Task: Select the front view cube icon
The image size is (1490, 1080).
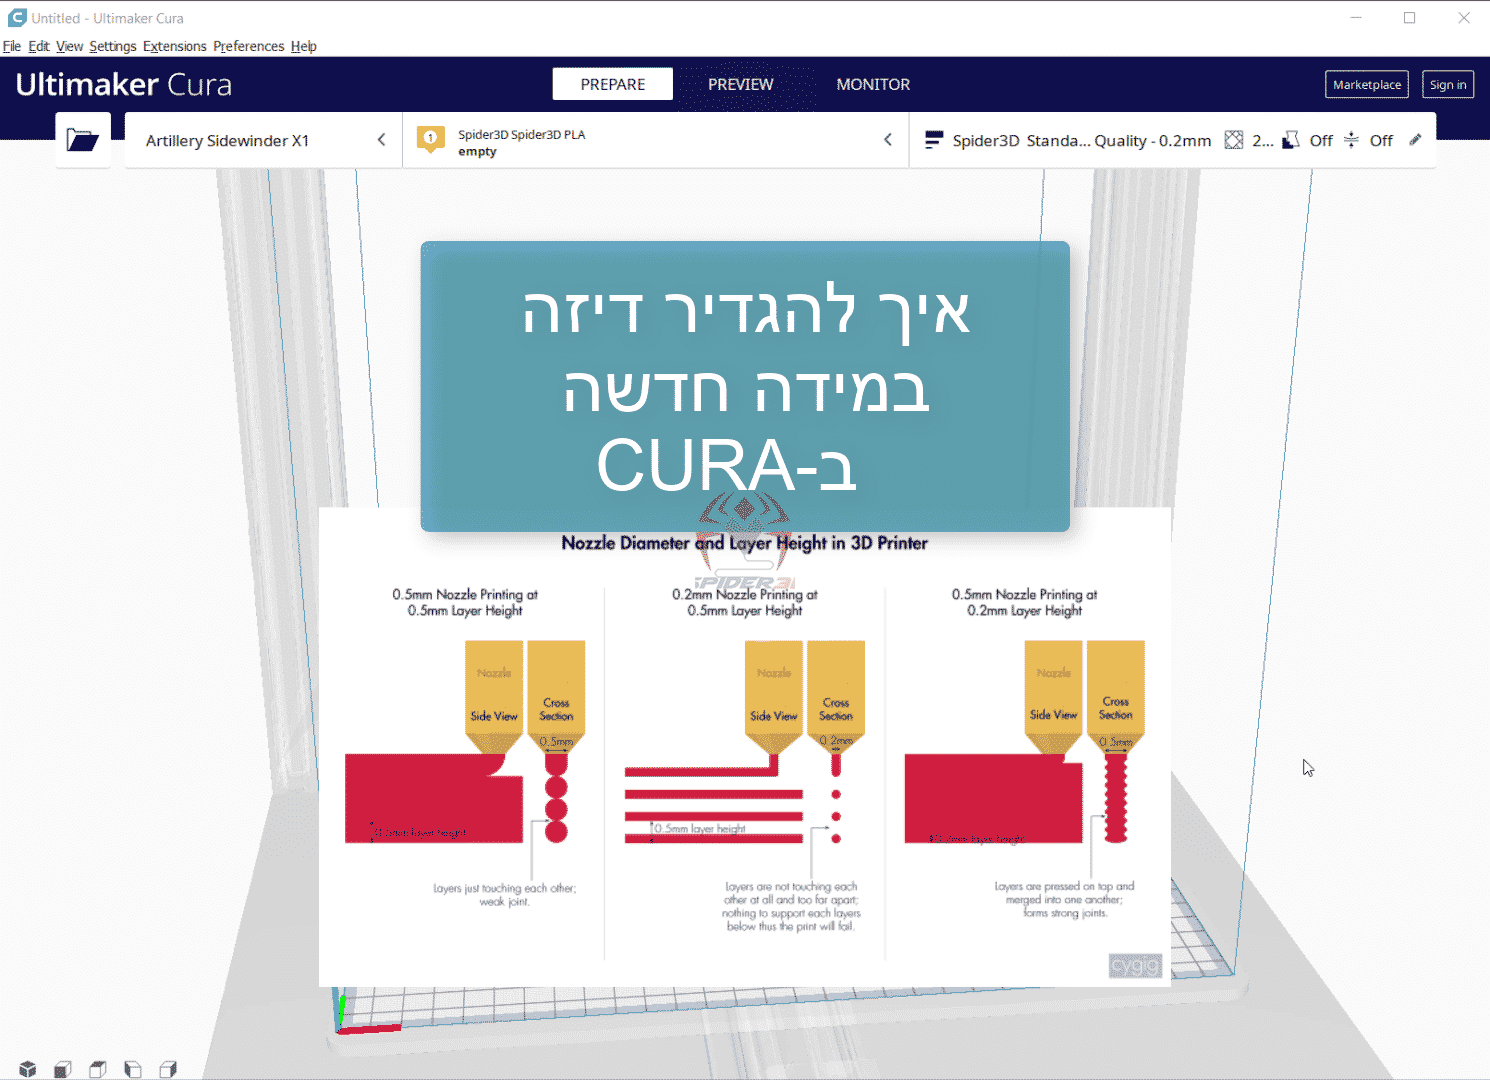Action: pyautogui.click(x=62, y=1068)
